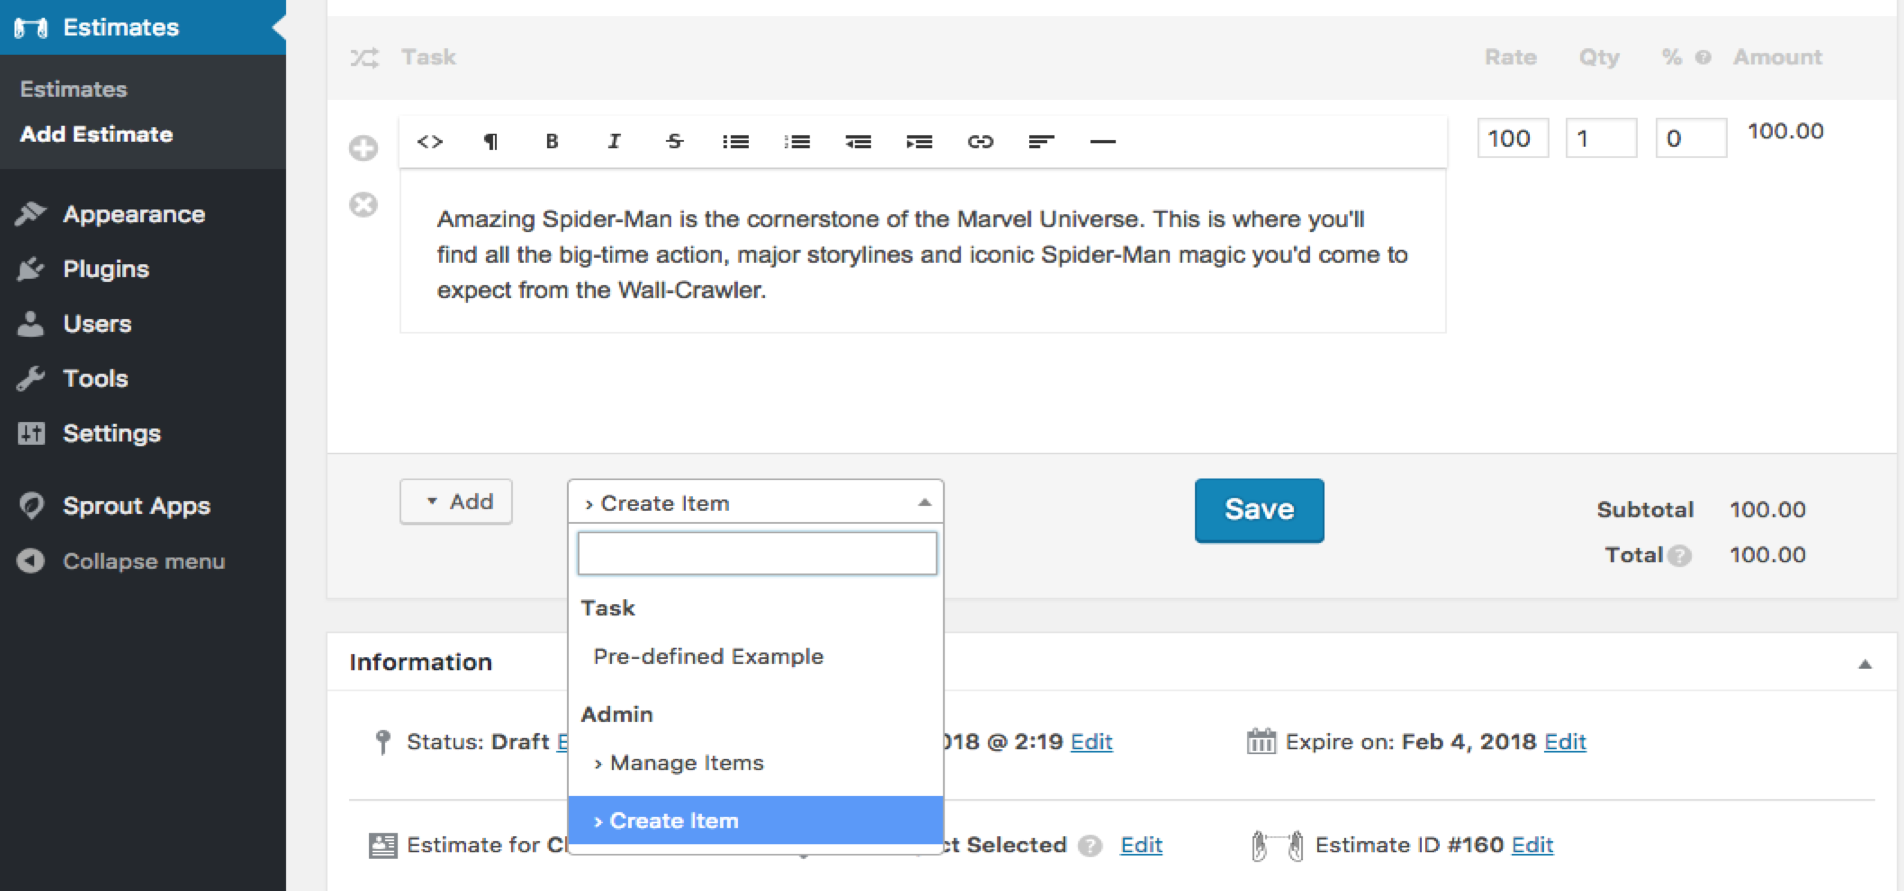1904x891 pixels.
Task: Collapse the admin sidebar menu
Action: 143,562
